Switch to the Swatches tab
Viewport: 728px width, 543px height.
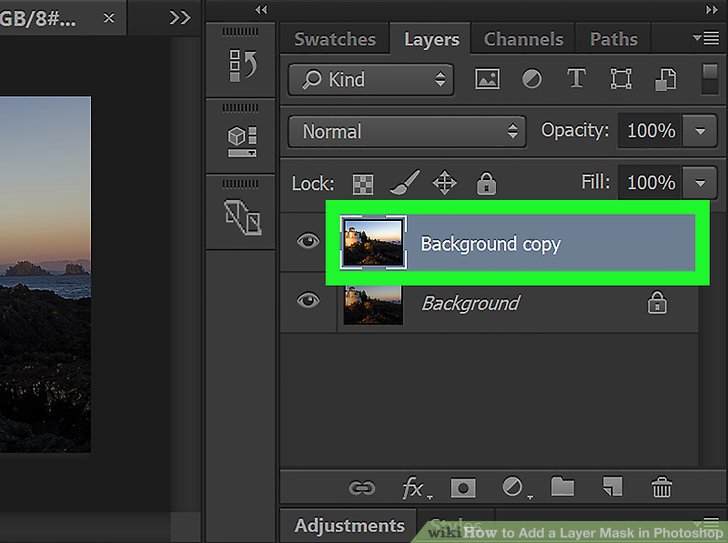coord(335,40)
